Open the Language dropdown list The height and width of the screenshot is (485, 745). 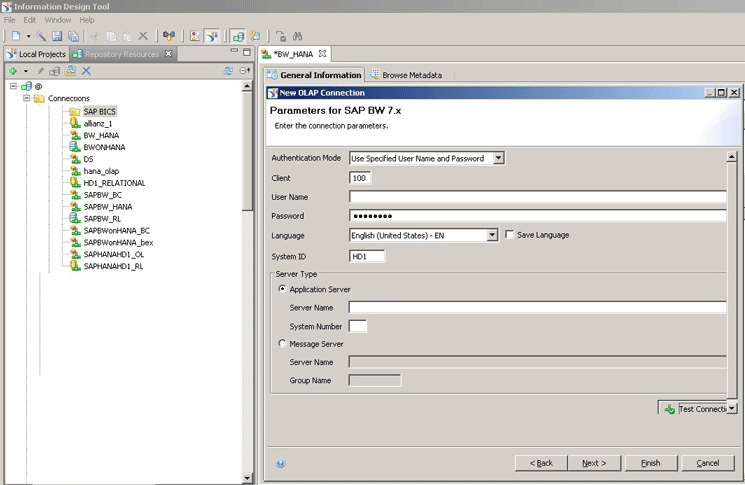coord(491,235)
